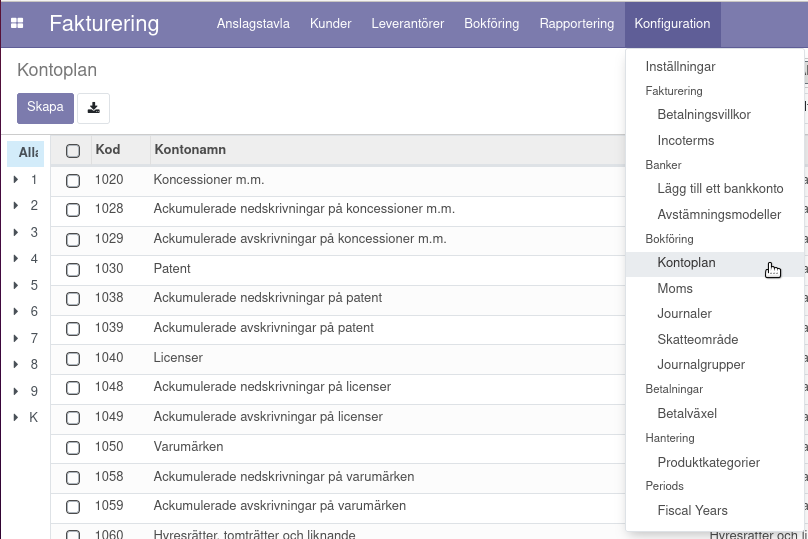Expand account group 3 arrow
This screenshot has width=808, height=539.
16,232
